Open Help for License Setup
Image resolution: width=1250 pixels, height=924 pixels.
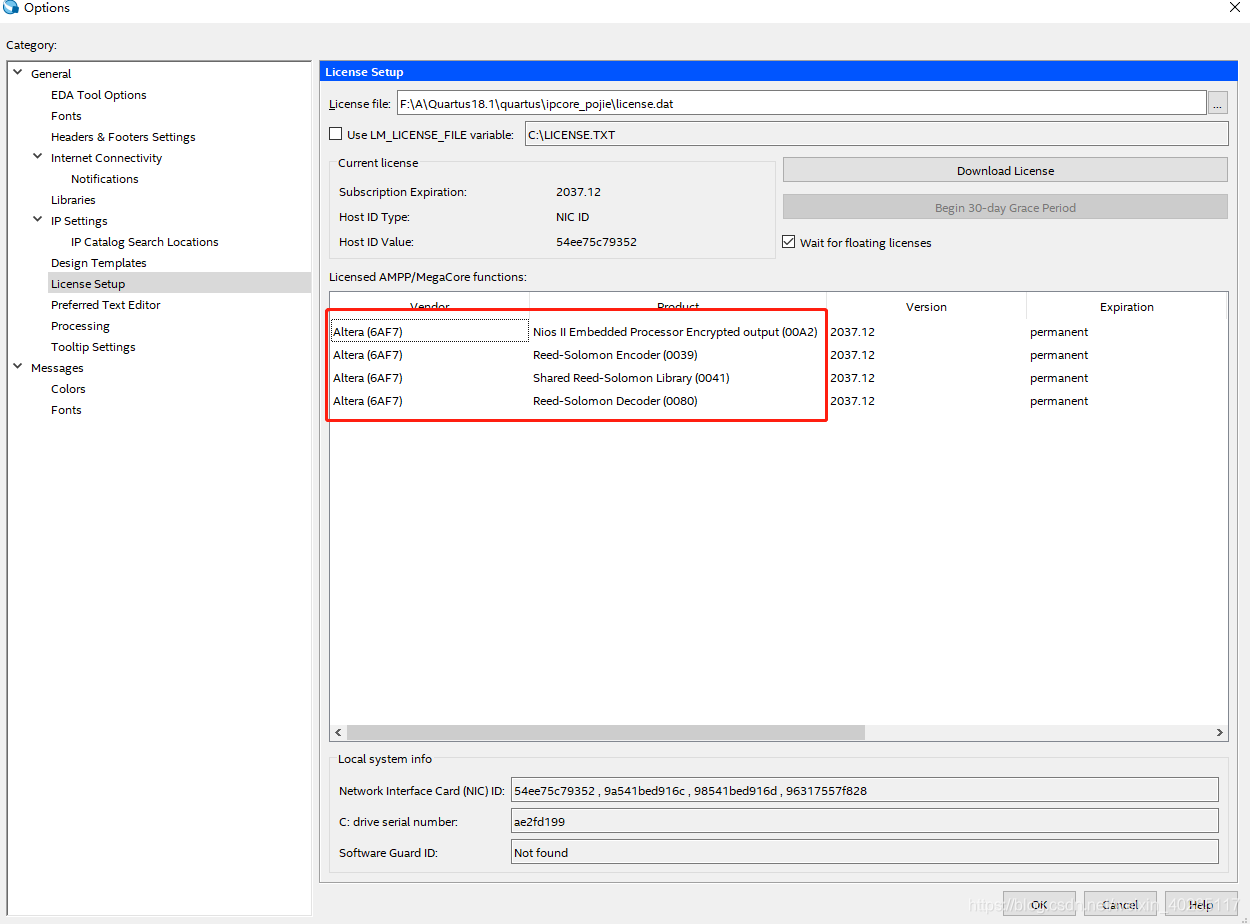tap(1201, 904)
